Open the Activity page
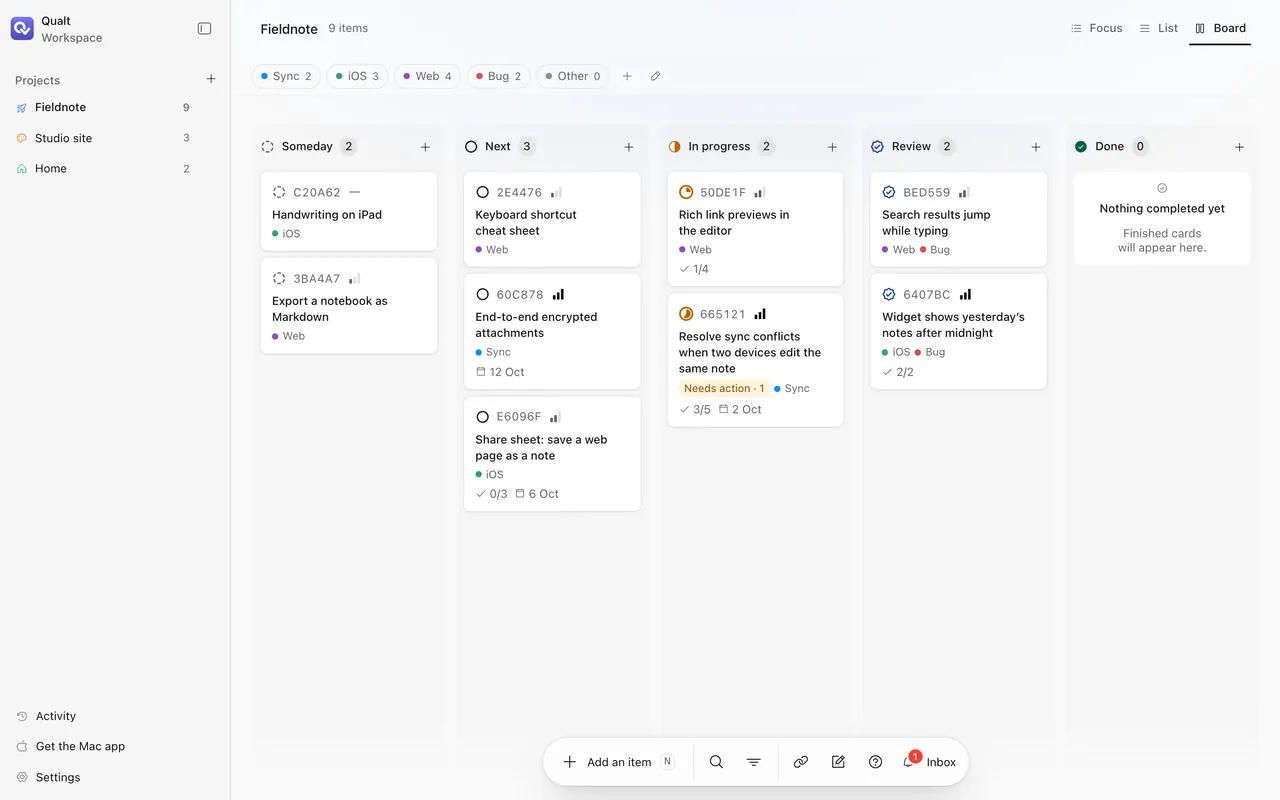The image size is (1280, 800). 46,716
